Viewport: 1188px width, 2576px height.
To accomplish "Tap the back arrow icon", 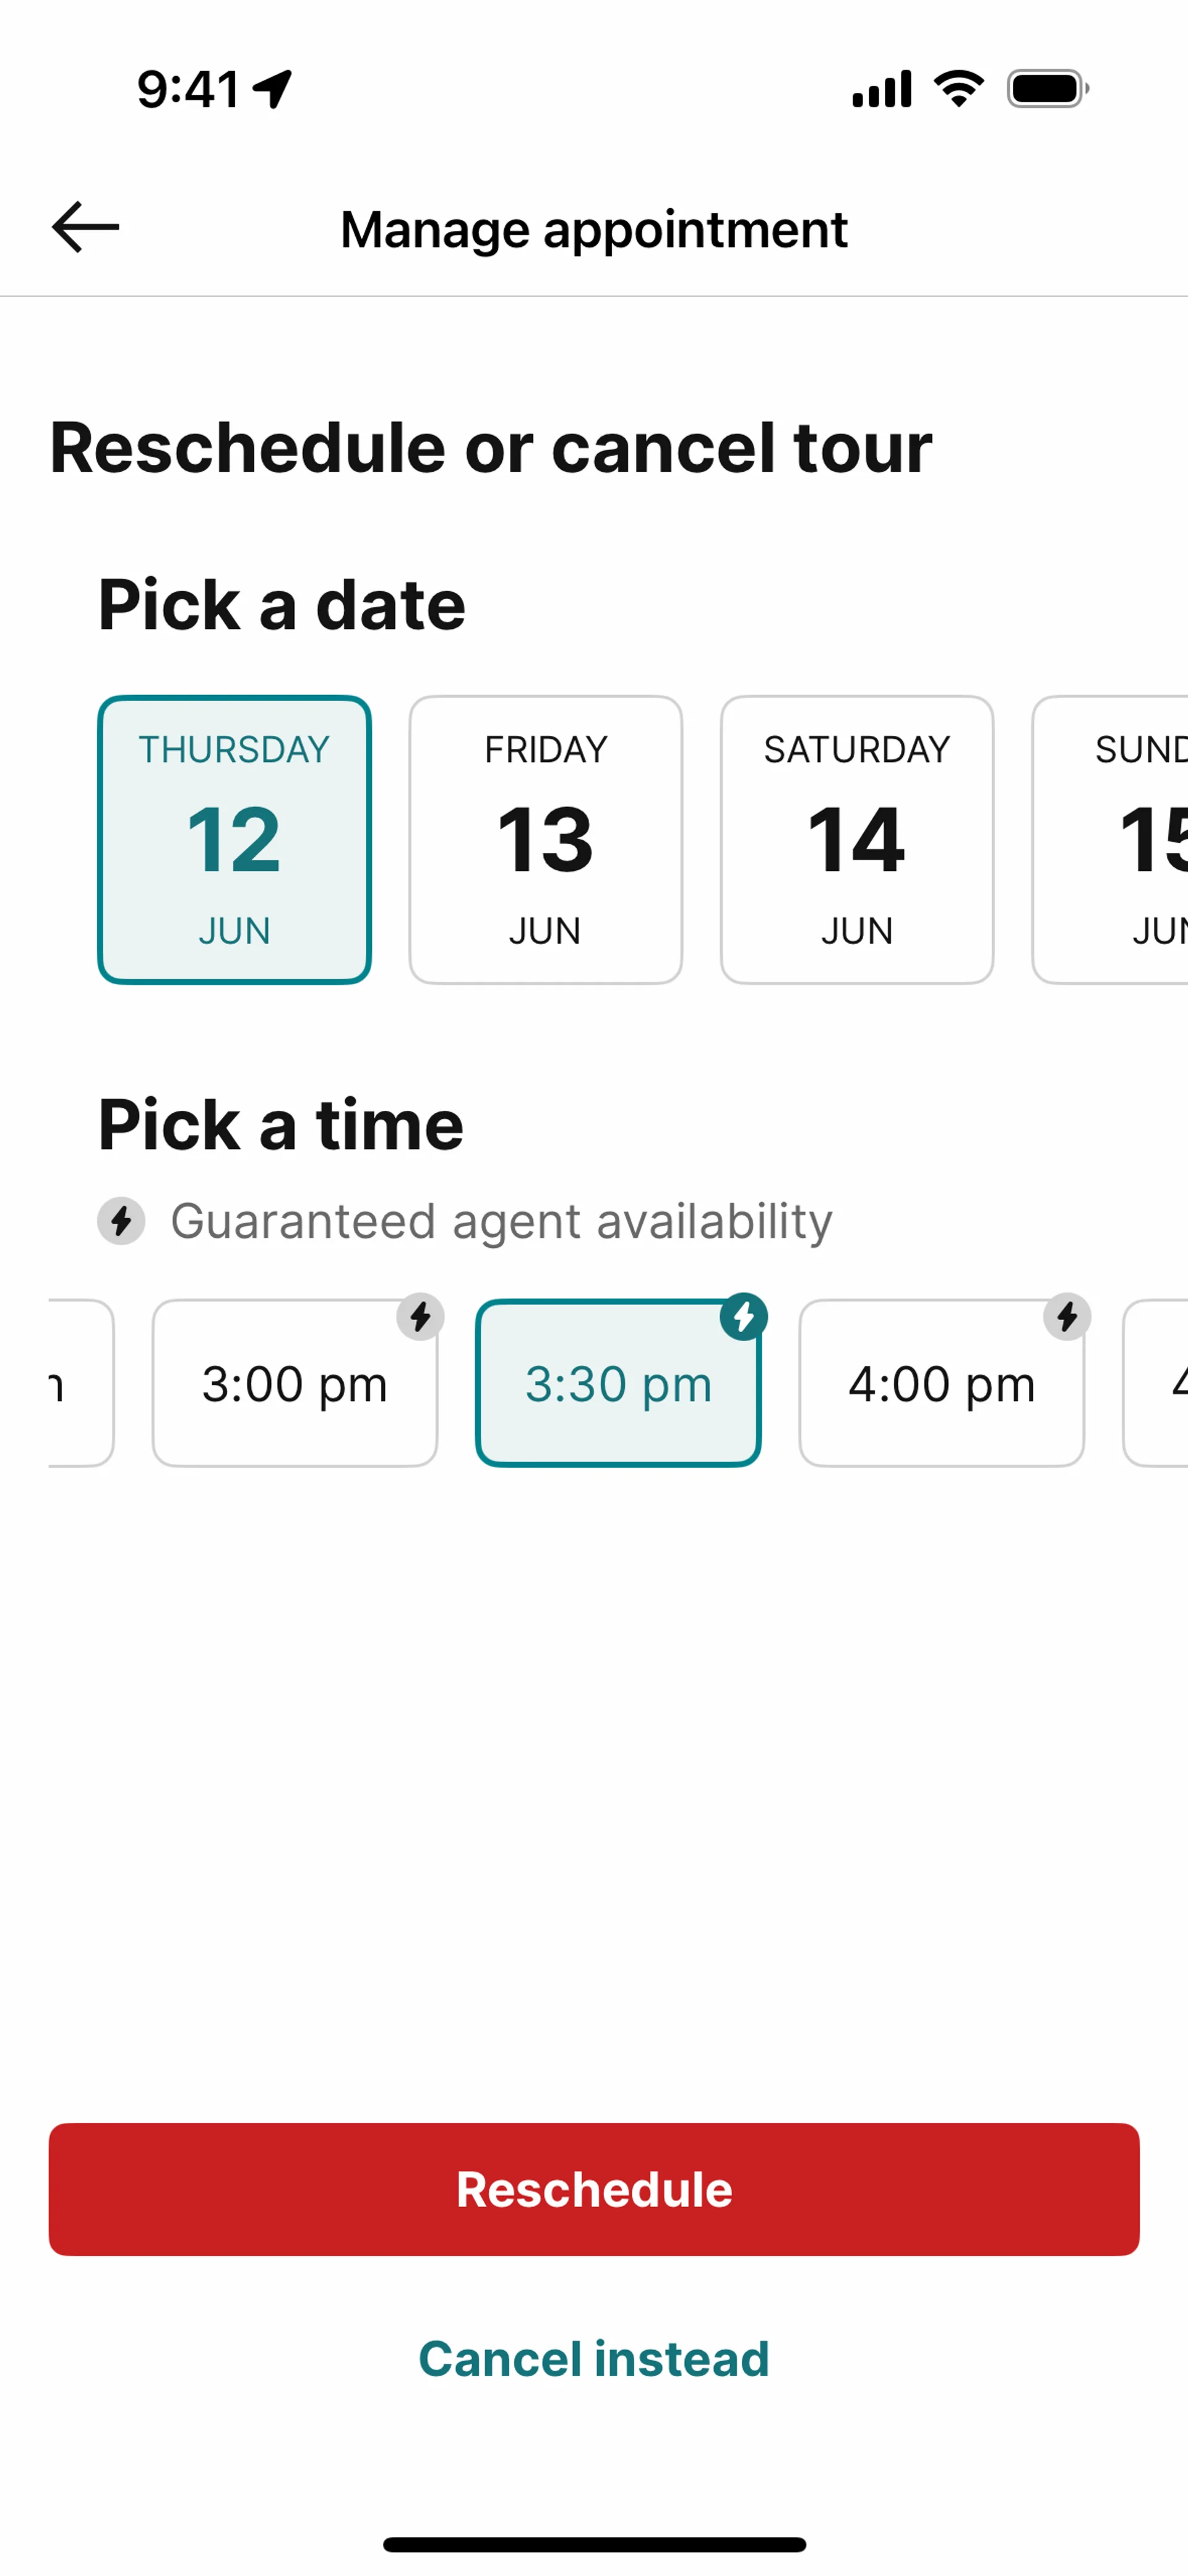I will [x=86, y=227].
